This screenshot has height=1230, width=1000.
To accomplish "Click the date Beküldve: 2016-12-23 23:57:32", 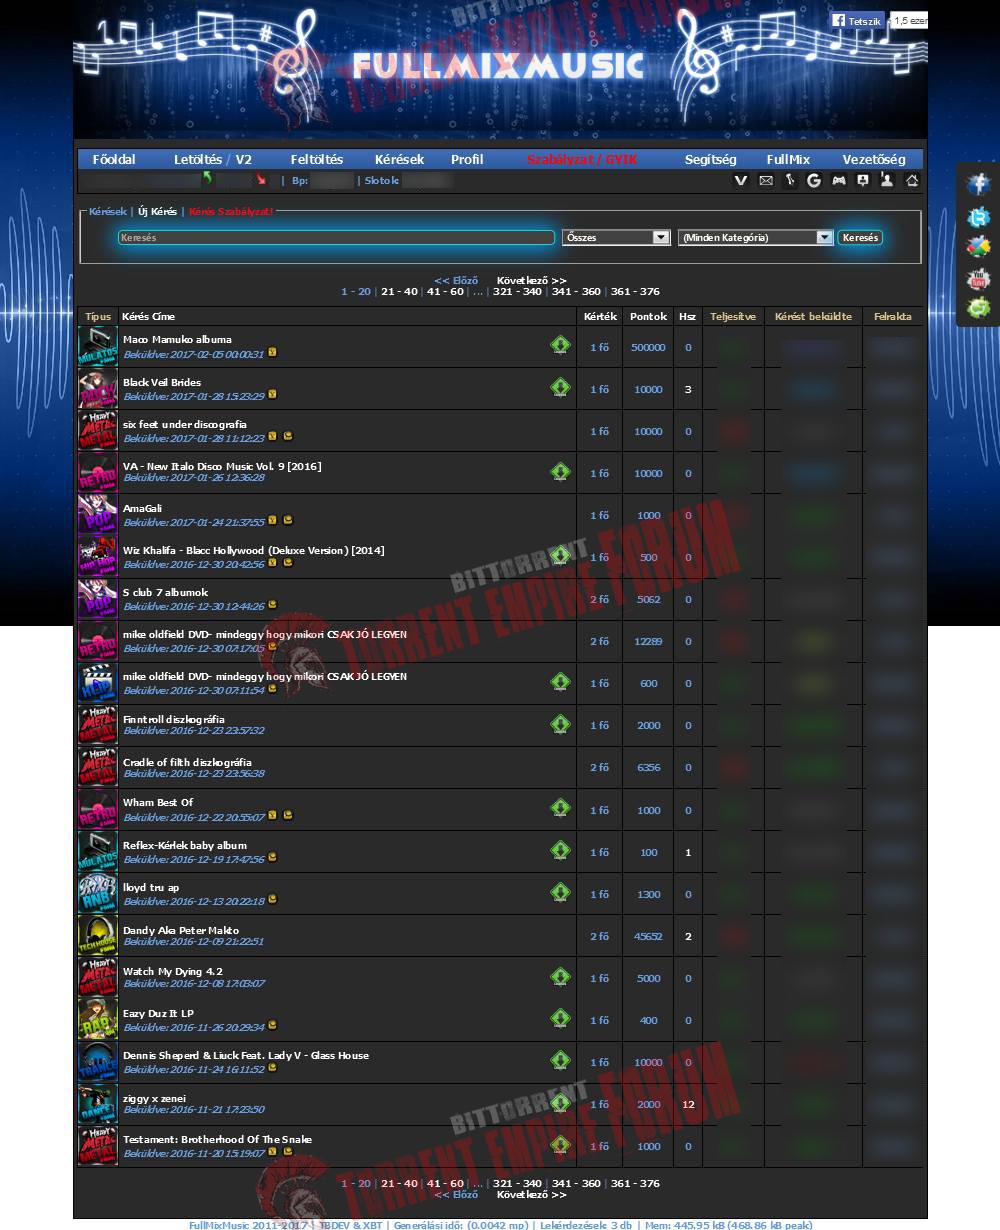I will (x=195, y=731).
